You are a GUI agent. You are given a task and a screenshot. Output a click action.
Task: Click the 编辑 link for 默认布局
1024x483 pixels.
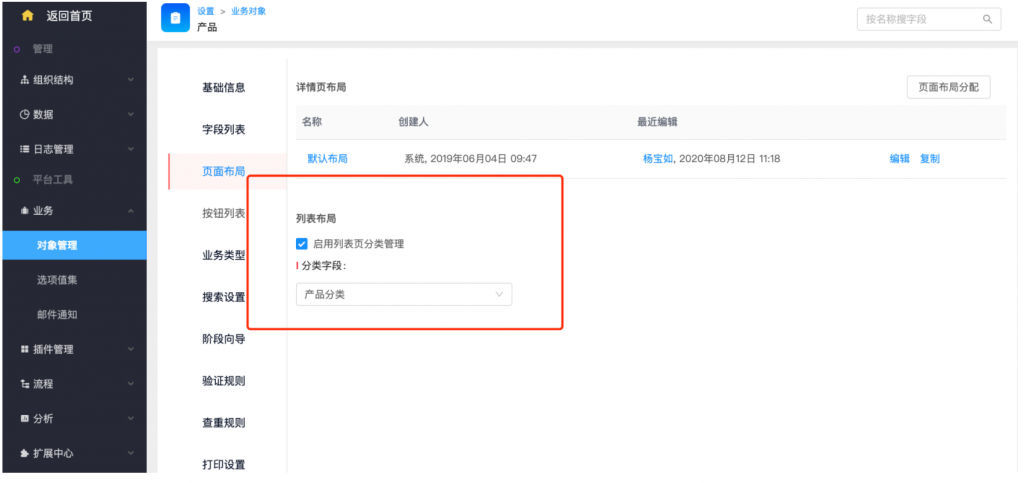click(899, 159)
